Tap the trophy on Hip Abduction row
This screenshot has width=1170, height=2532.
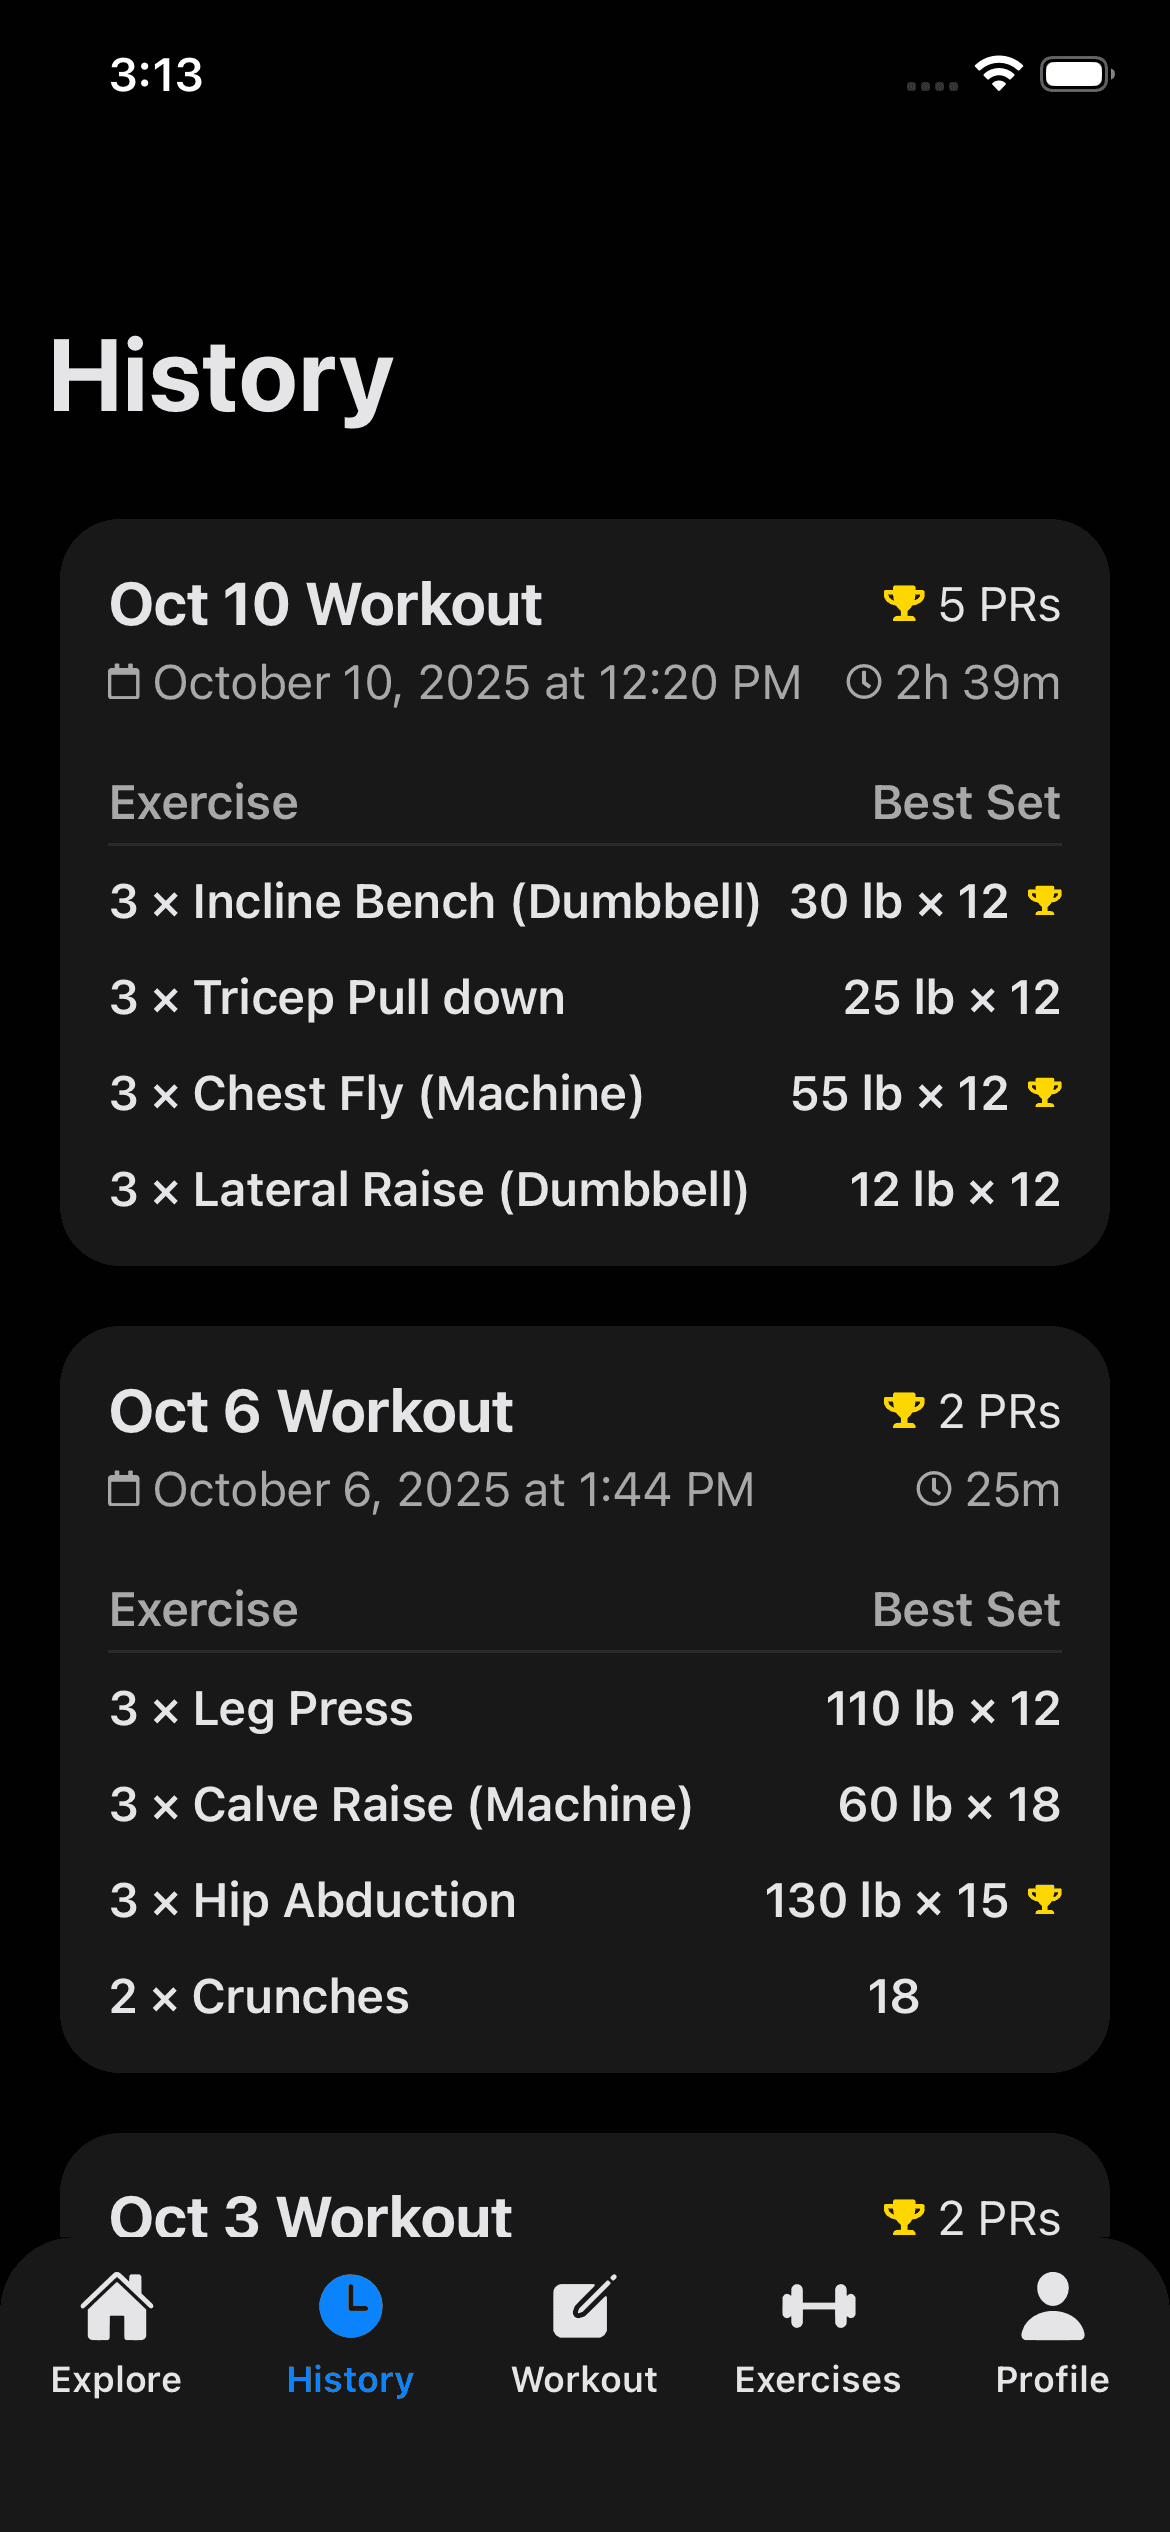[x=1044, y=1899]
